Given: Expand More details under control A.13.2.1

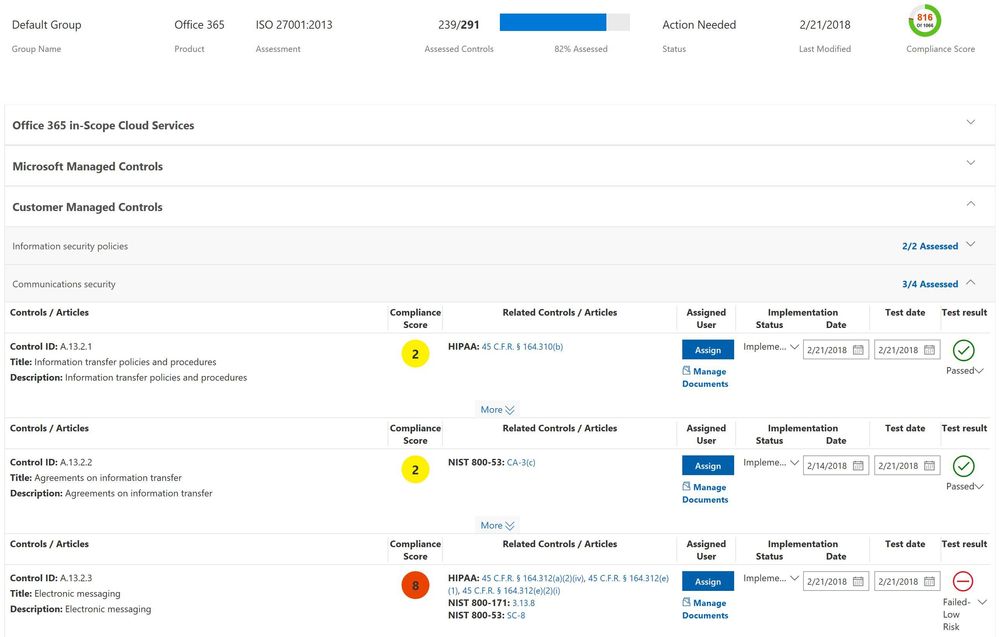Looking at the screenshot, I should pyautogui.click(x=497, y=410).
